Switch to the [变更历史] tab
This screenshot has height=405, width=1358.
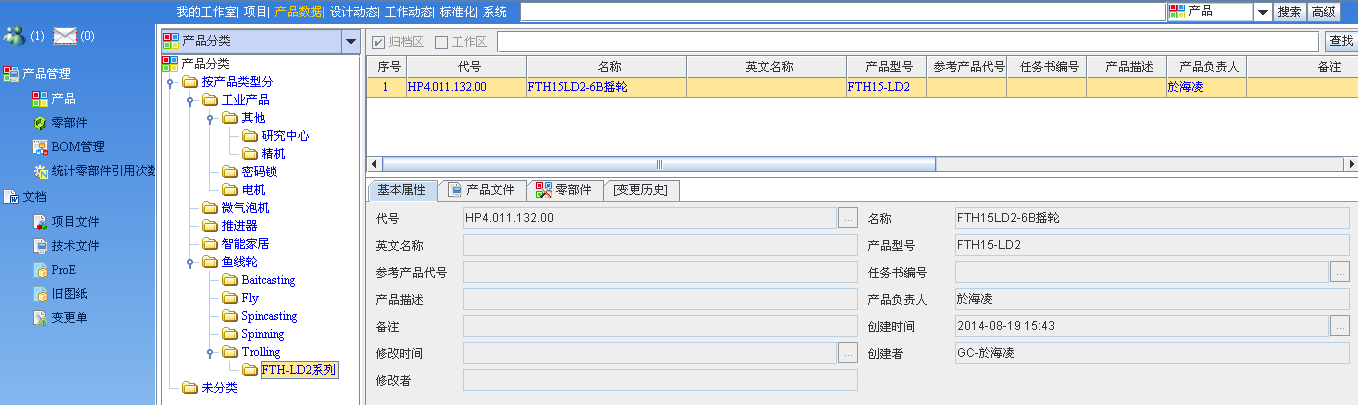click(x=642, y=190)
